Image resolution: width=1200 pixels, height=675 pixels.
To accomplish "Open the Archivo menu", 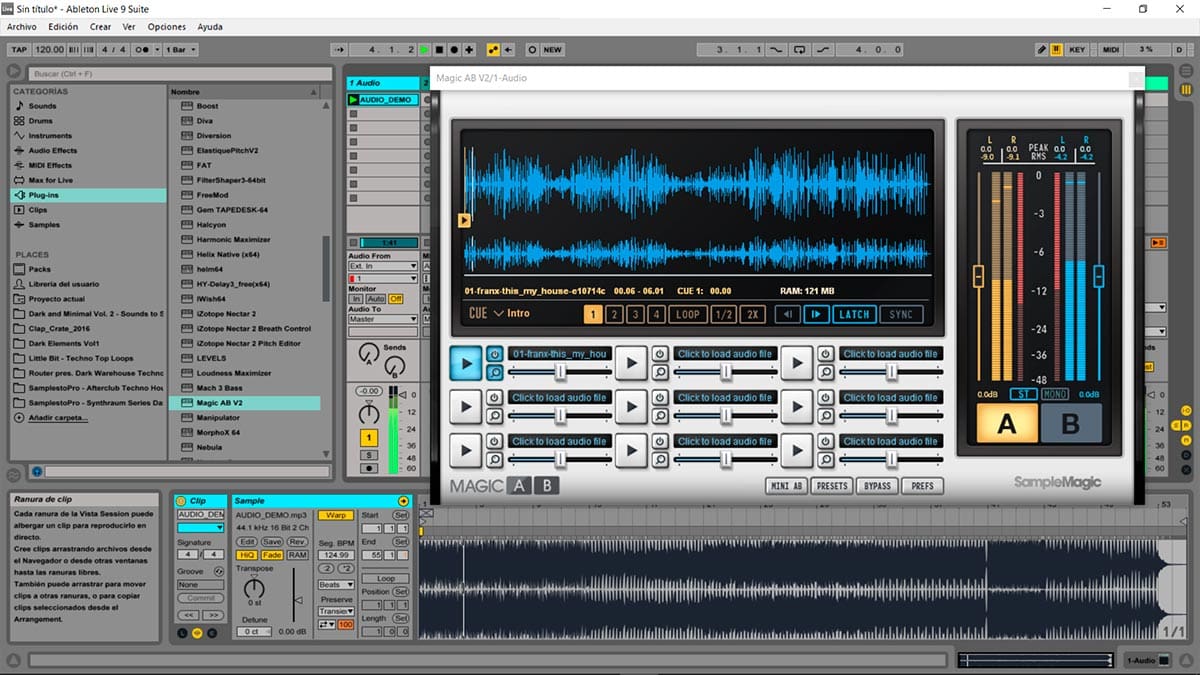I will (22, 27).
